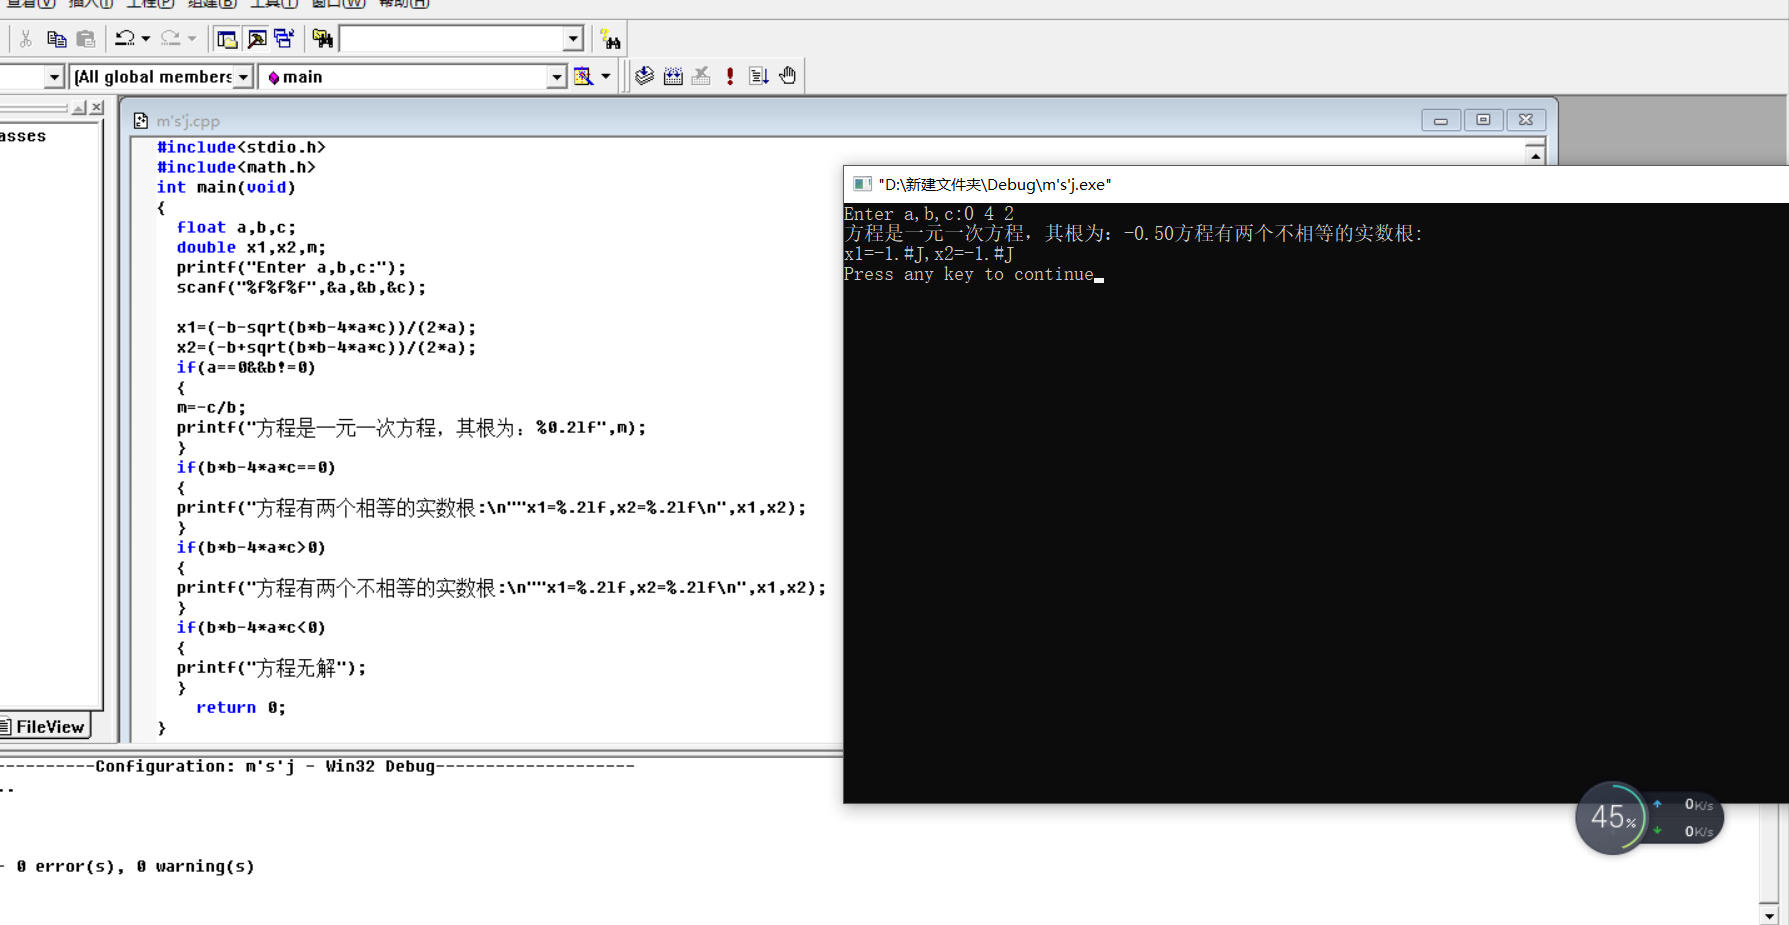The image size is (1789, 925).
Task: Click the '0 error(s), 0 warning(s)' output line
Action: 135,867
